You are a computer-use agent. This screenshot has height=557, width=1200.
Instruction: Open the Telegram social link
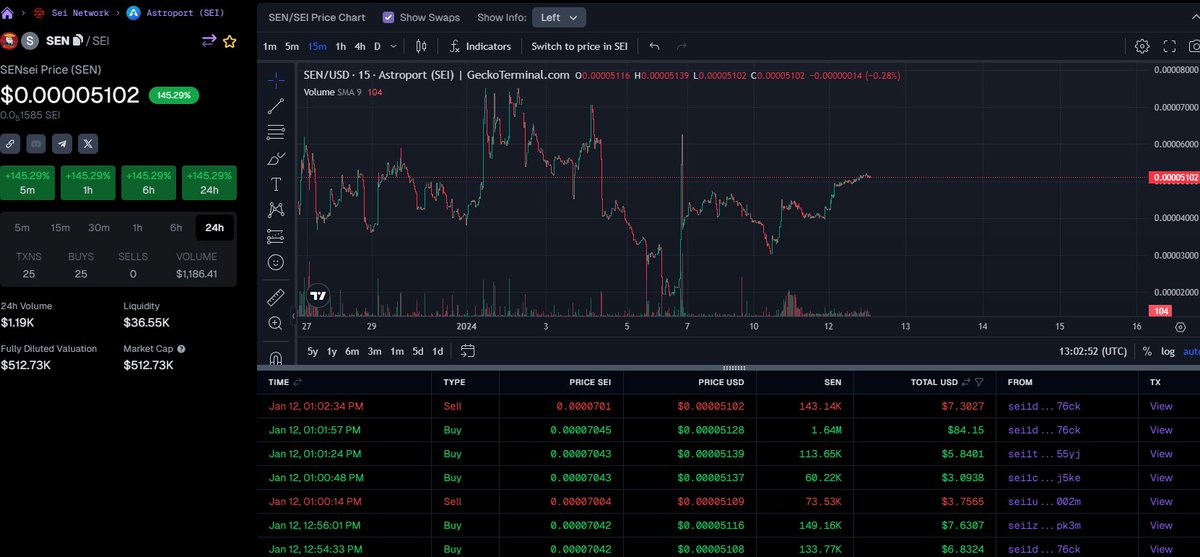(62, 144)
